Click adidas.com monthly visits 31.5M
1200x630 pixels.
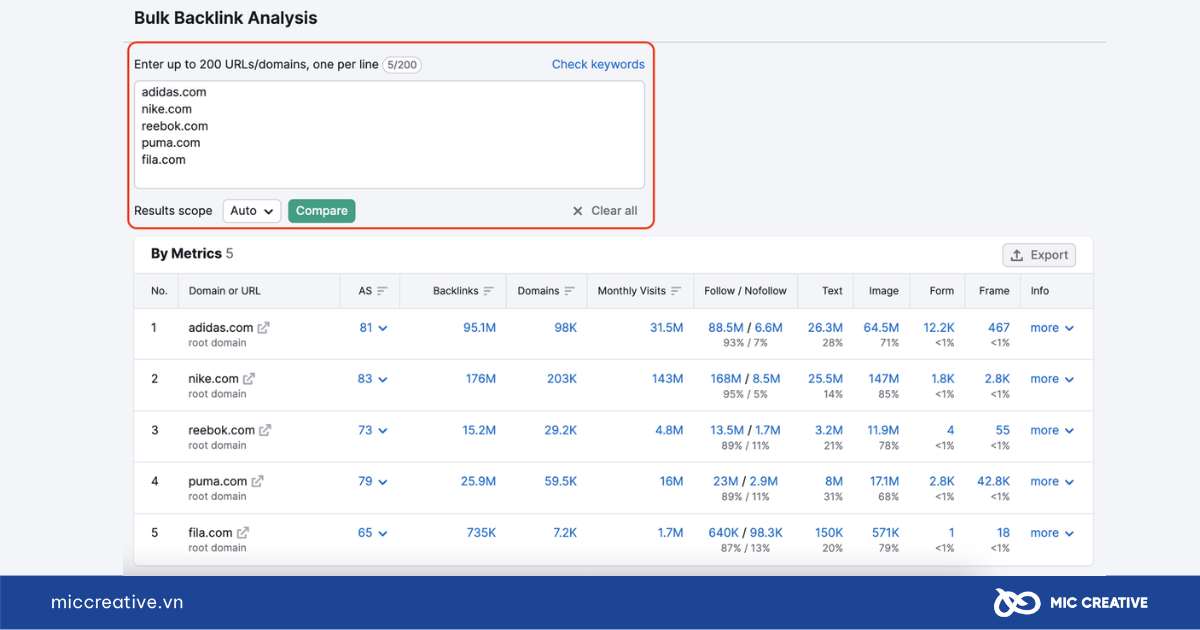tap(666, 327)
